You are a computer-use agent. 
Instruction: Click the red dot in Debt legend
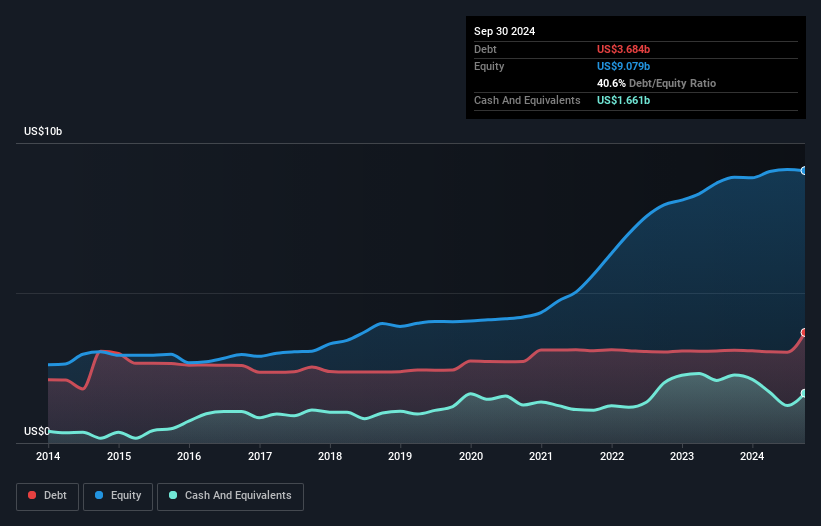click(x=32, y=495)
